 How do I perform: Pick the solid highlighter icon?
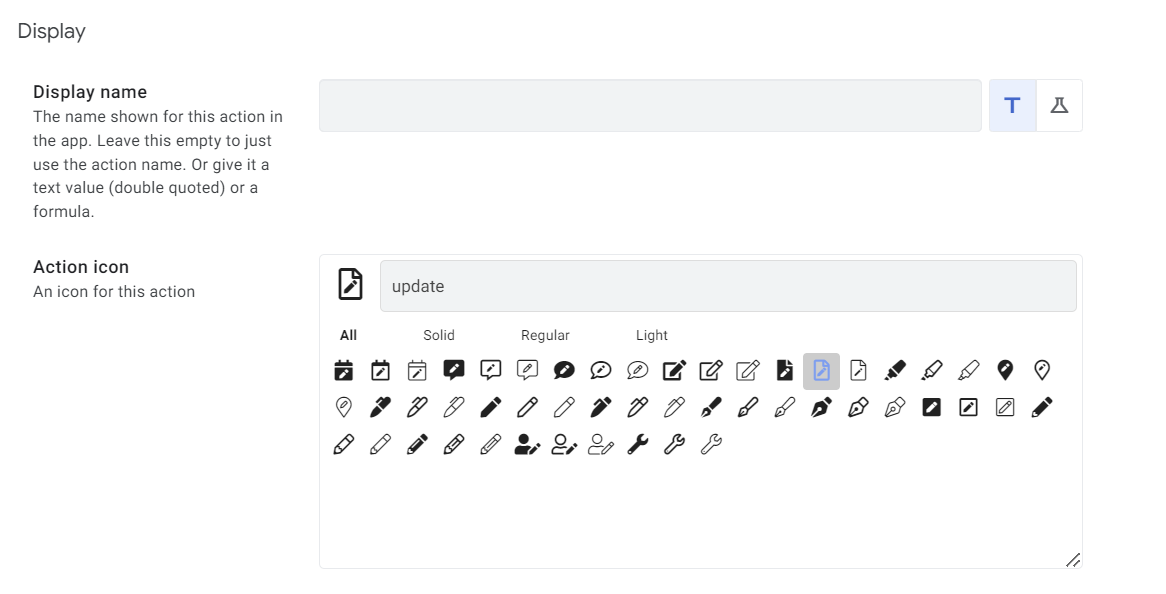click(895, 371)
